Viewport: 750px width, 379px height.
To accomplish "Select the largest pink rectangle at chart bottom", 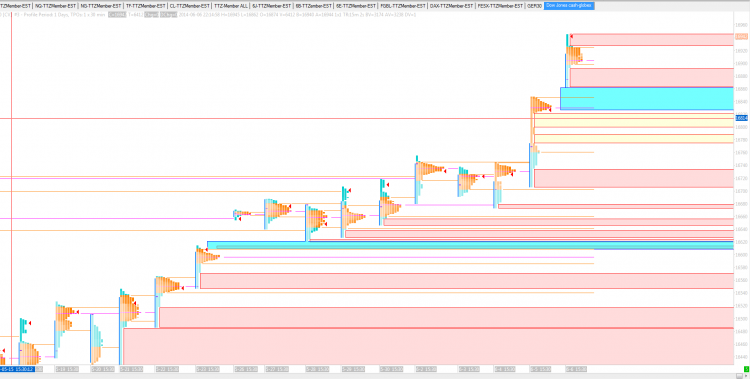I will click(428, 346).
